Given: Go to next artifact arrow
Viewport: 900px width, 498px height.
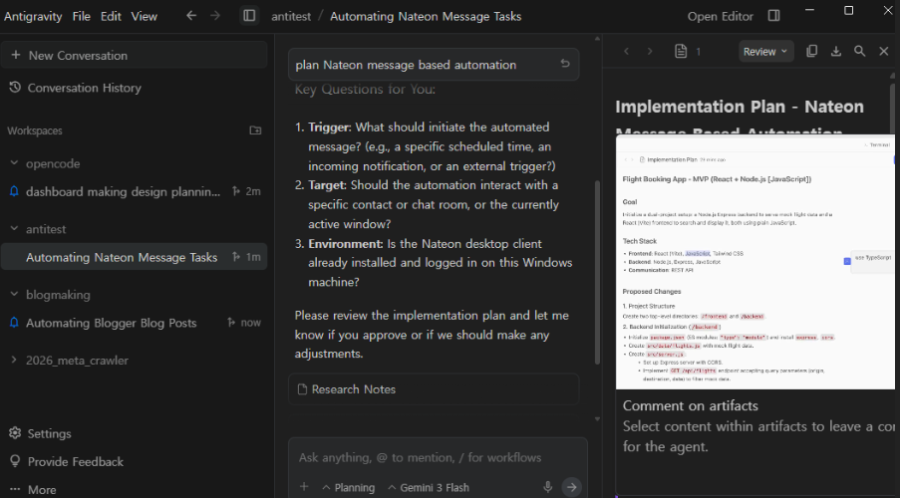Looking at the screenshot, I should coord(650,51).
